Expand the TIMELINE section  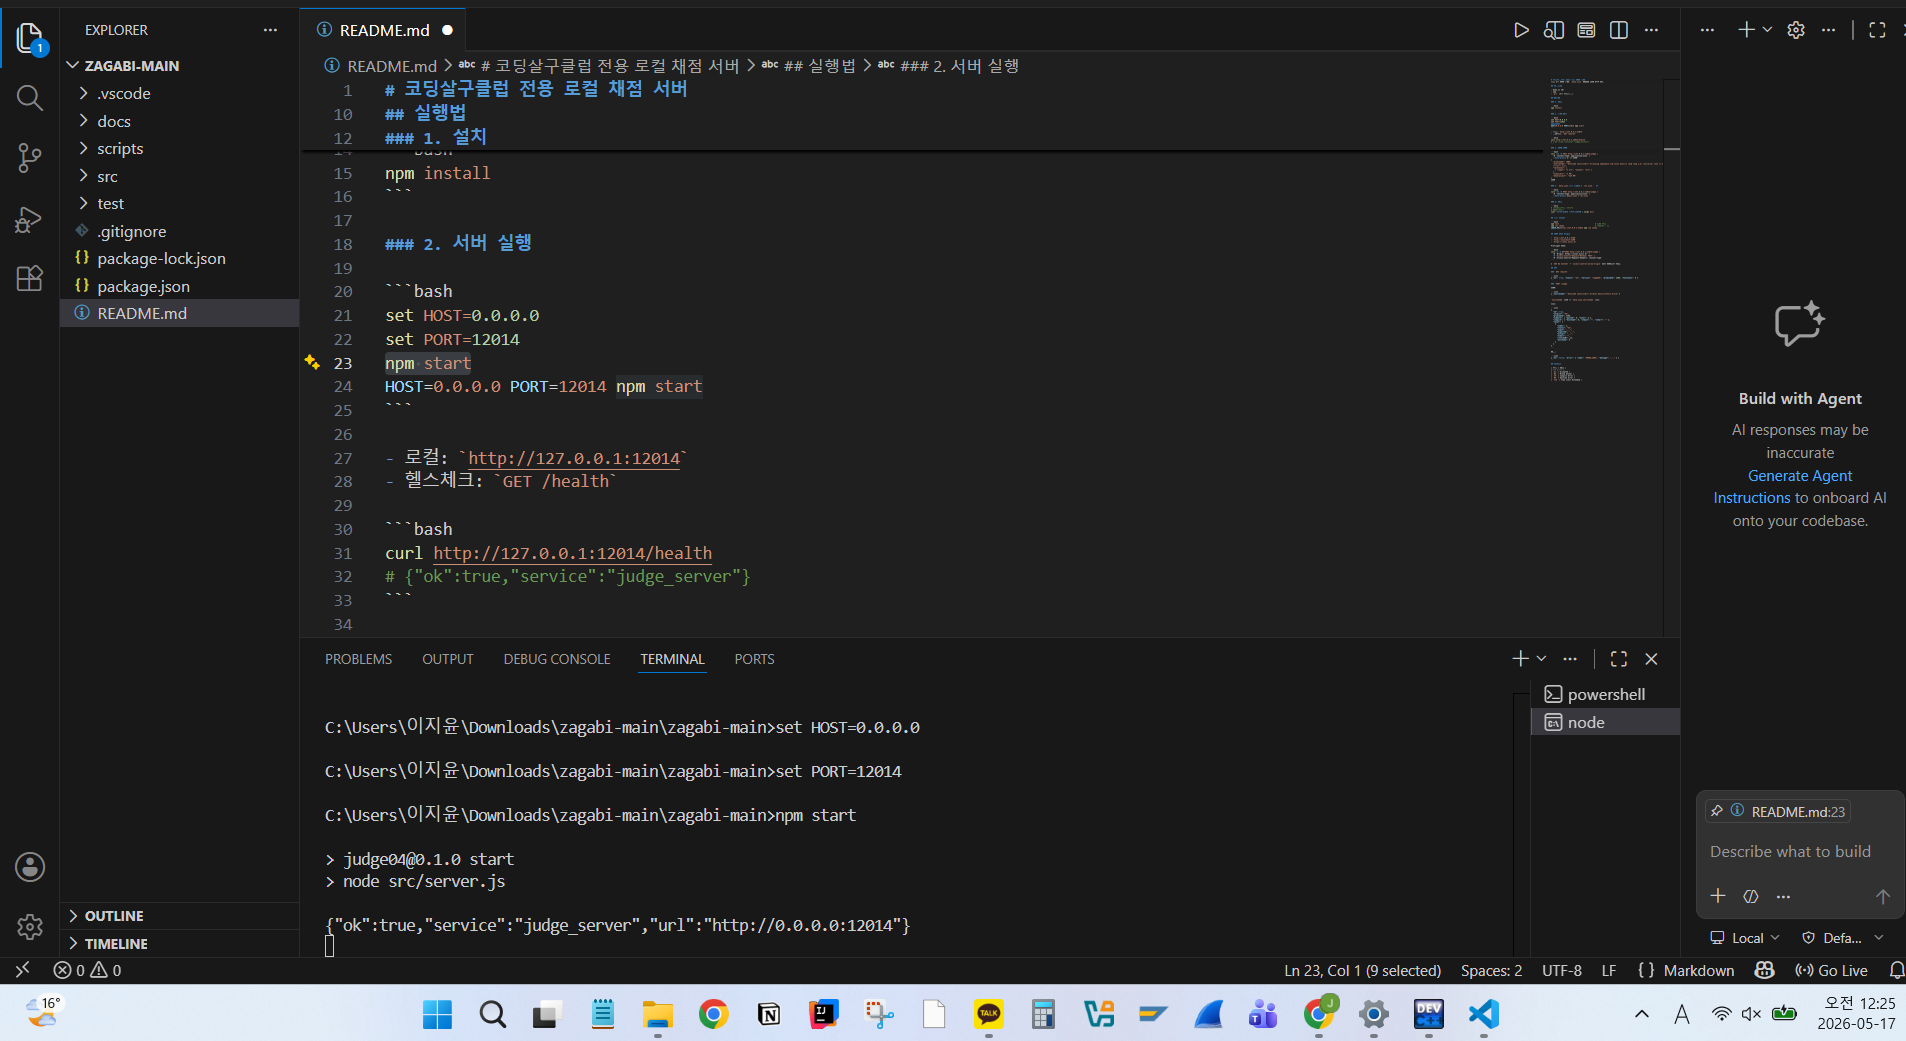pos(180,944)
